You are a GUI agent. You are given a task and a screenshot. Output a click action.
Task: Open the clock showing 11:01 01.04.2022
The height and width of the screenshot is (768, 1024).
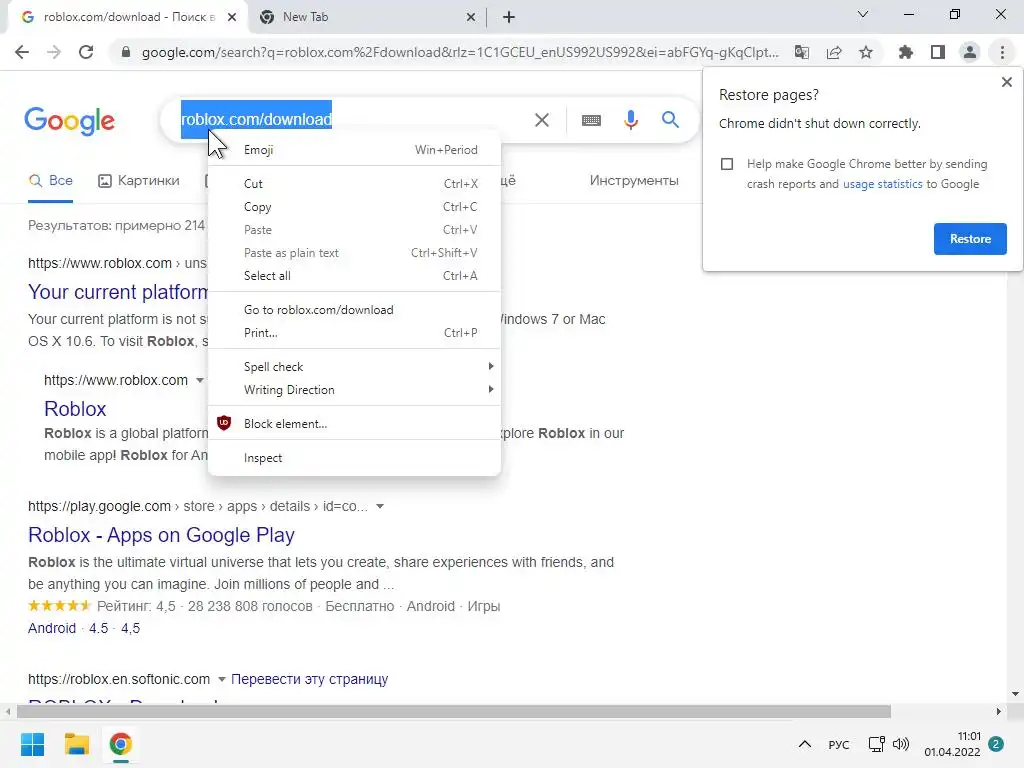click(x=952, y=744)
